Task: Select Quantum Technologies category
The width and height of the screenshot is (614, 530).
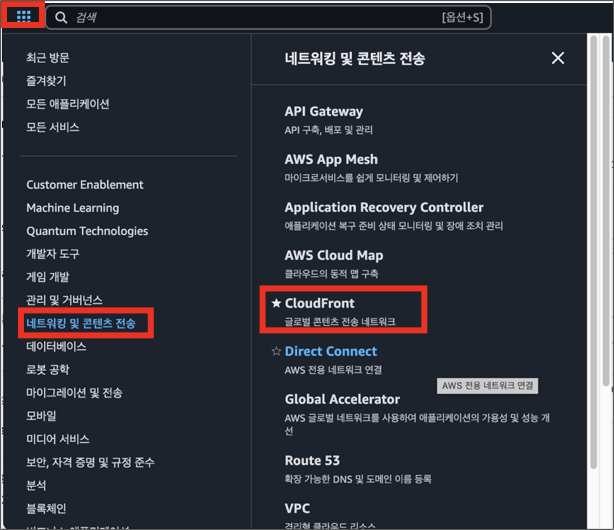Action: click(x=87, y=231)
